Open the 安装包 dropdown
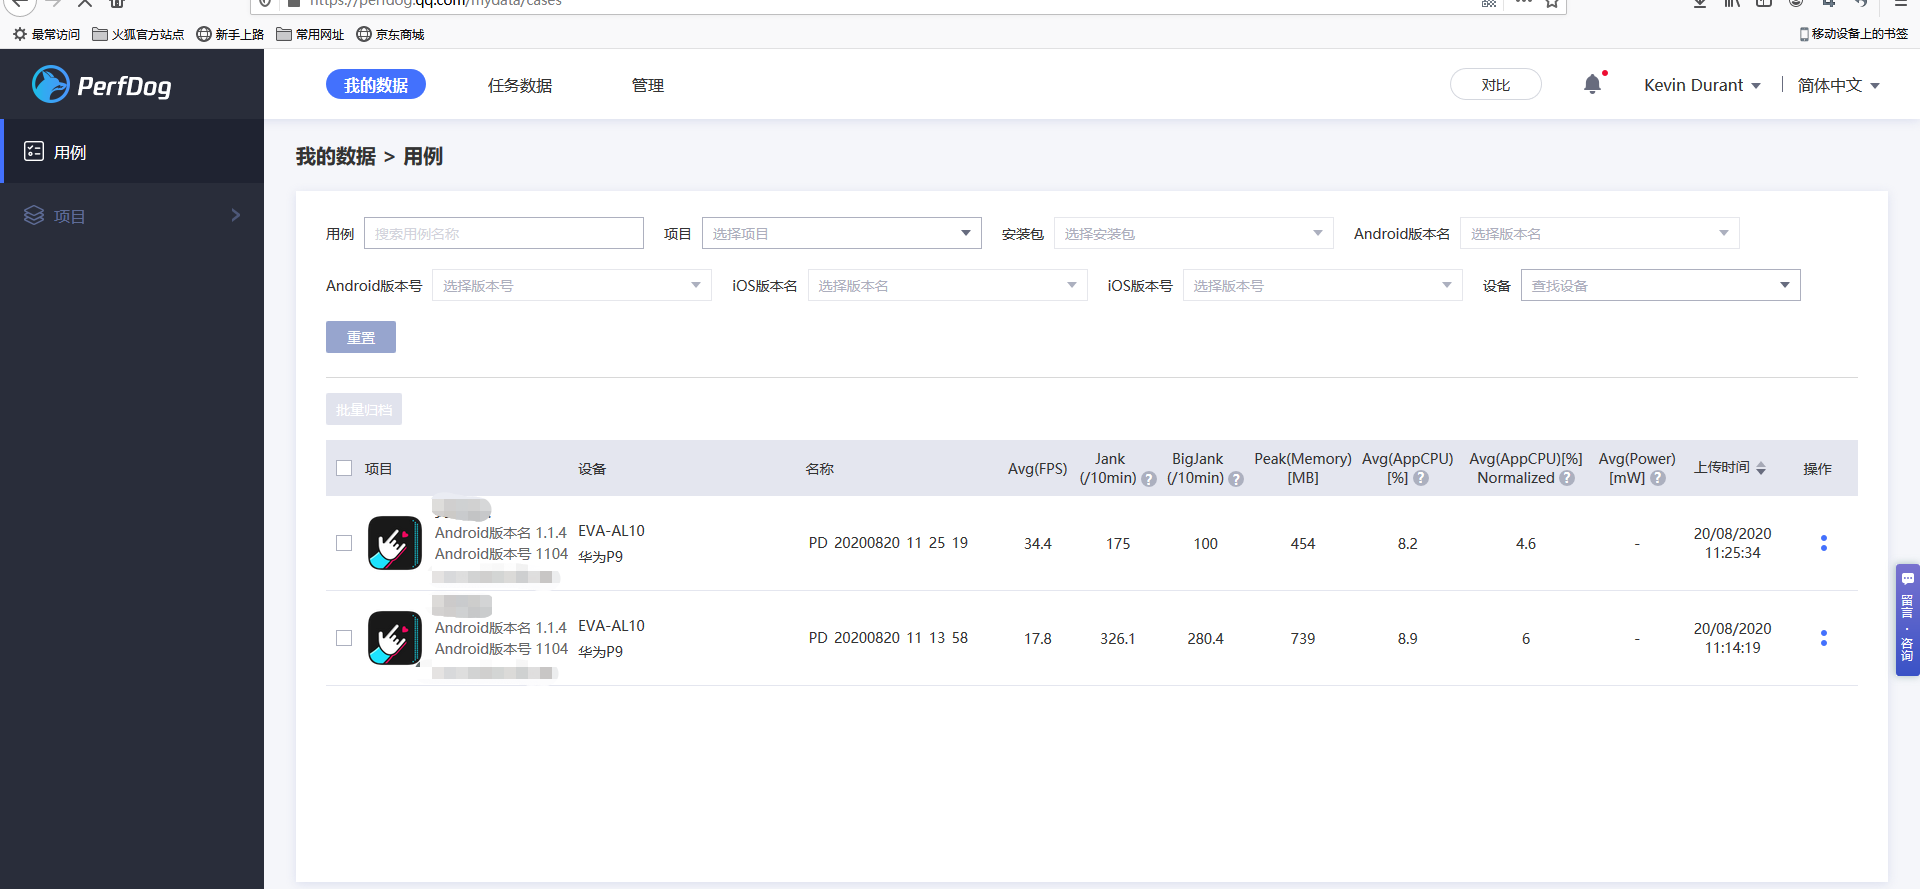 tap(1194, 233)
